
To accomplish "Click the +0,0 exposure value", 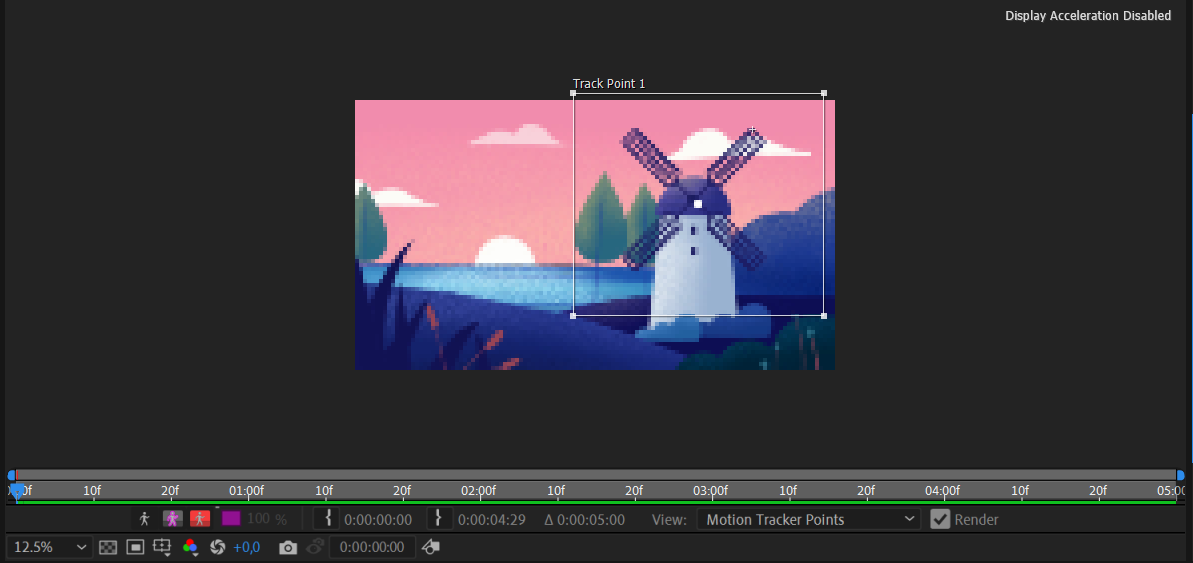I will click(x=247, y=547).
